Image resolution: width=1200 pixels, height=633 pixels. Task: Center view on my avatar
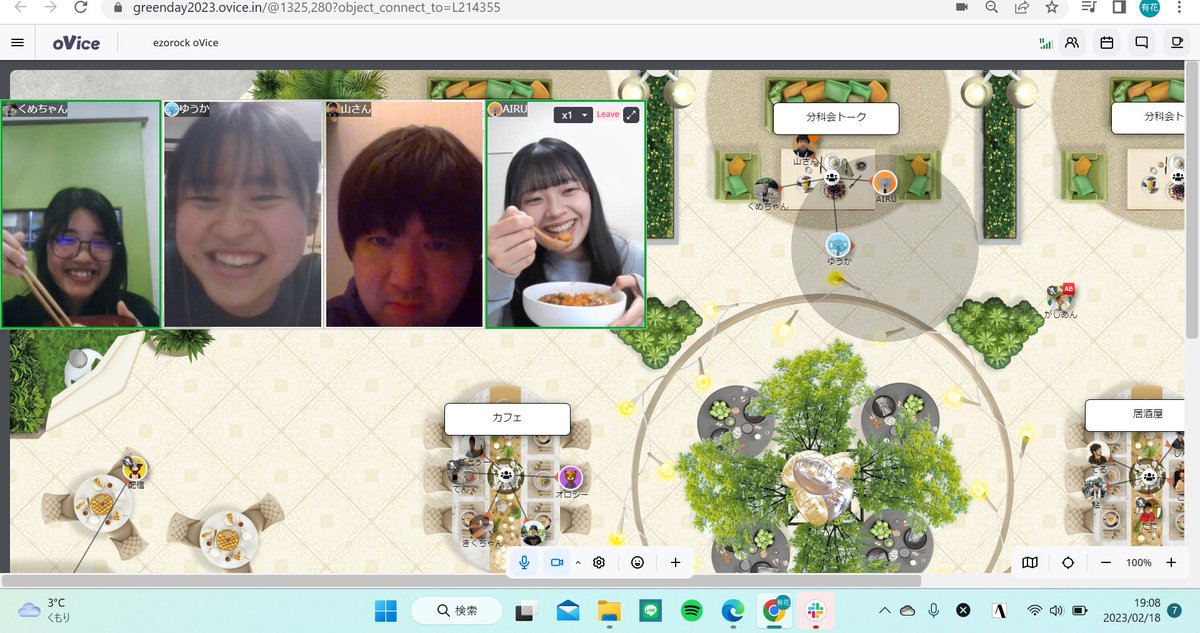point(1067,562)
